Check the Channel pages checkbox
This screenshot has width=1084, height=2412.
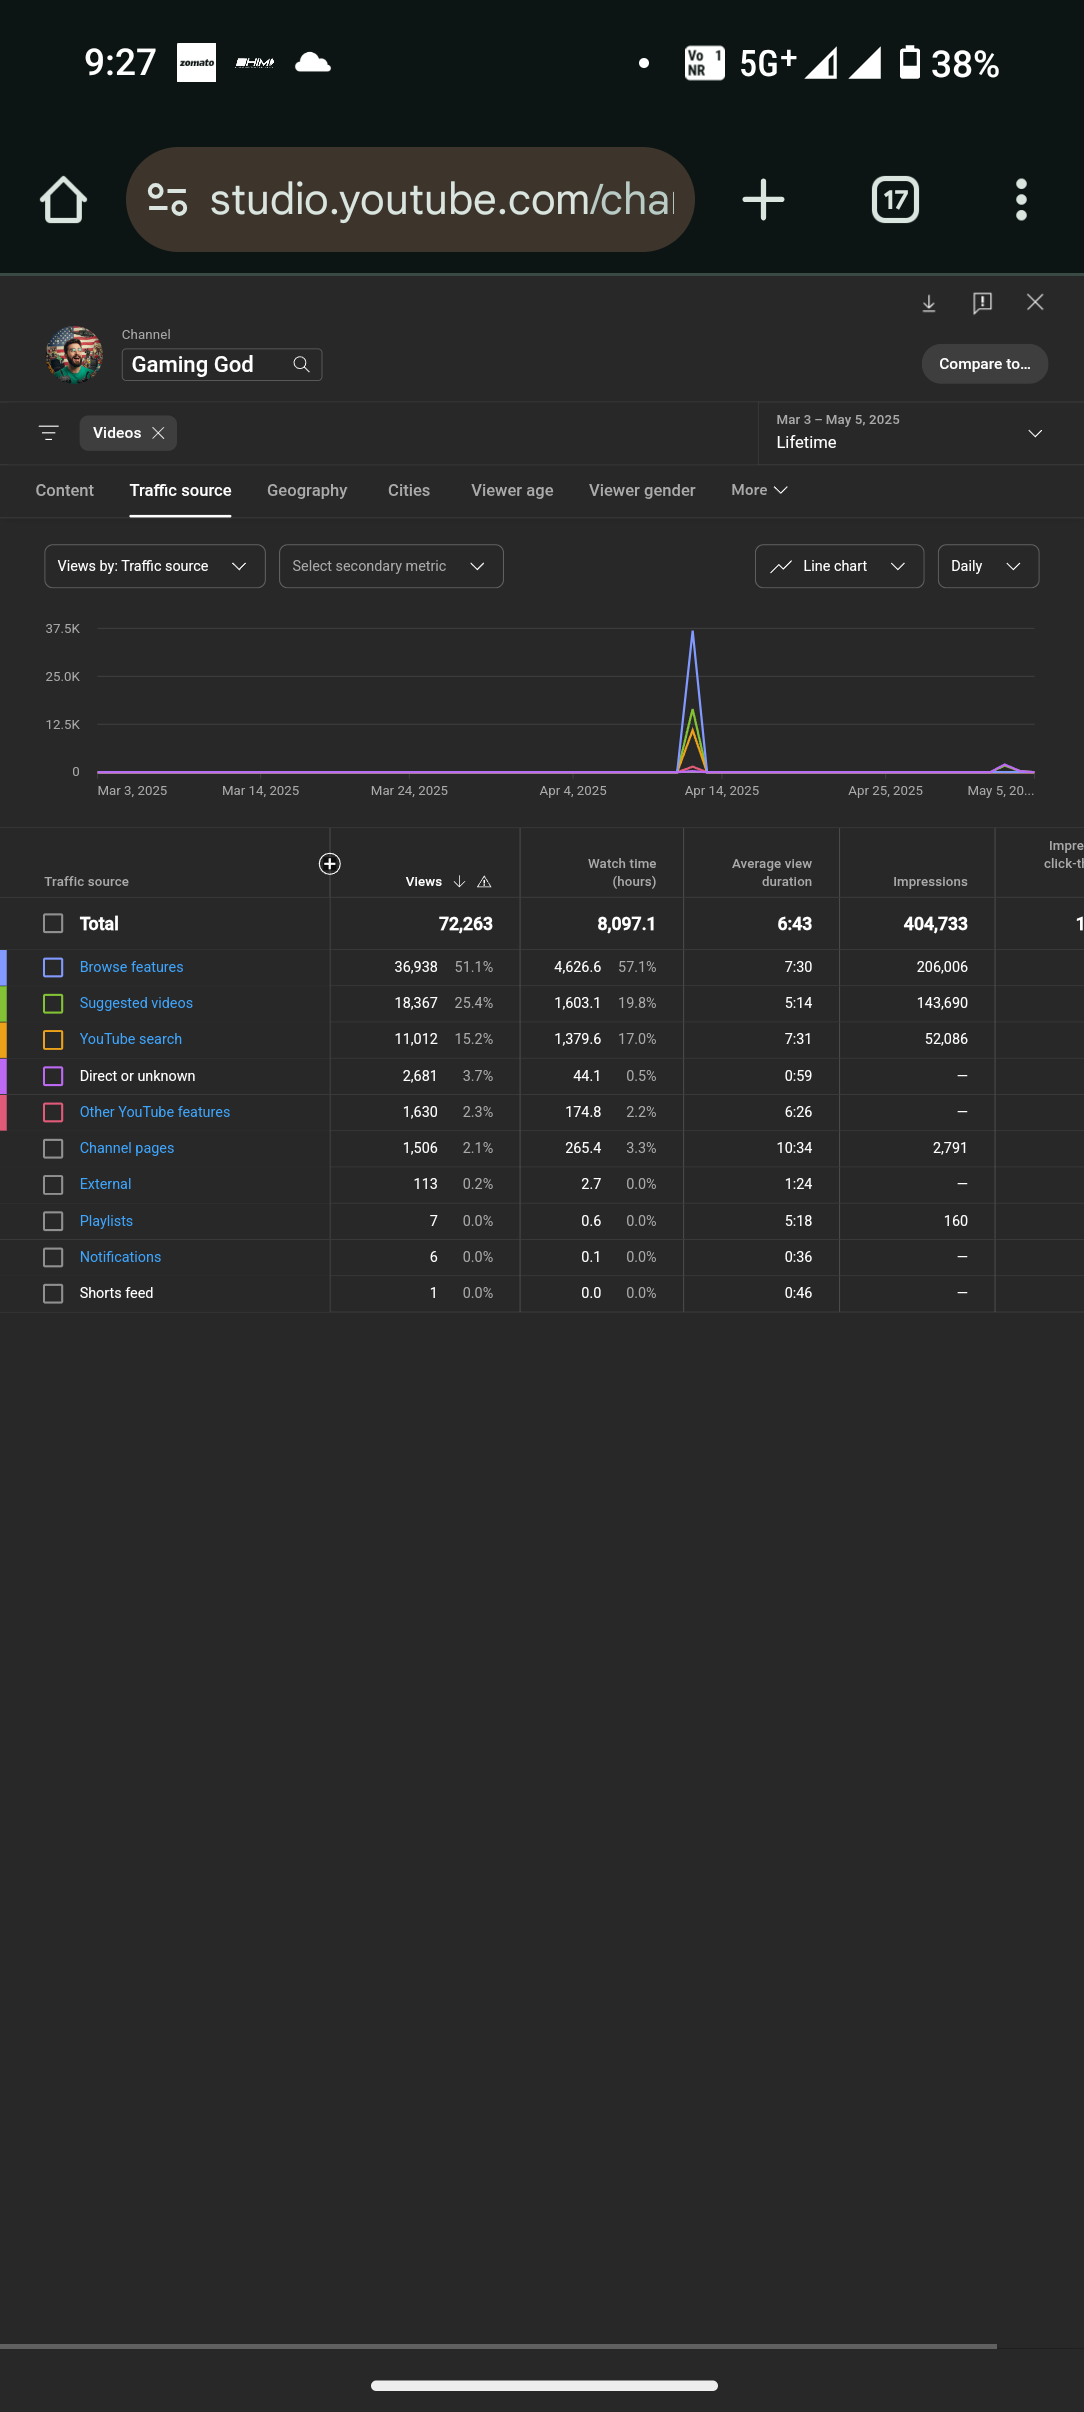tap(53, 1148)
